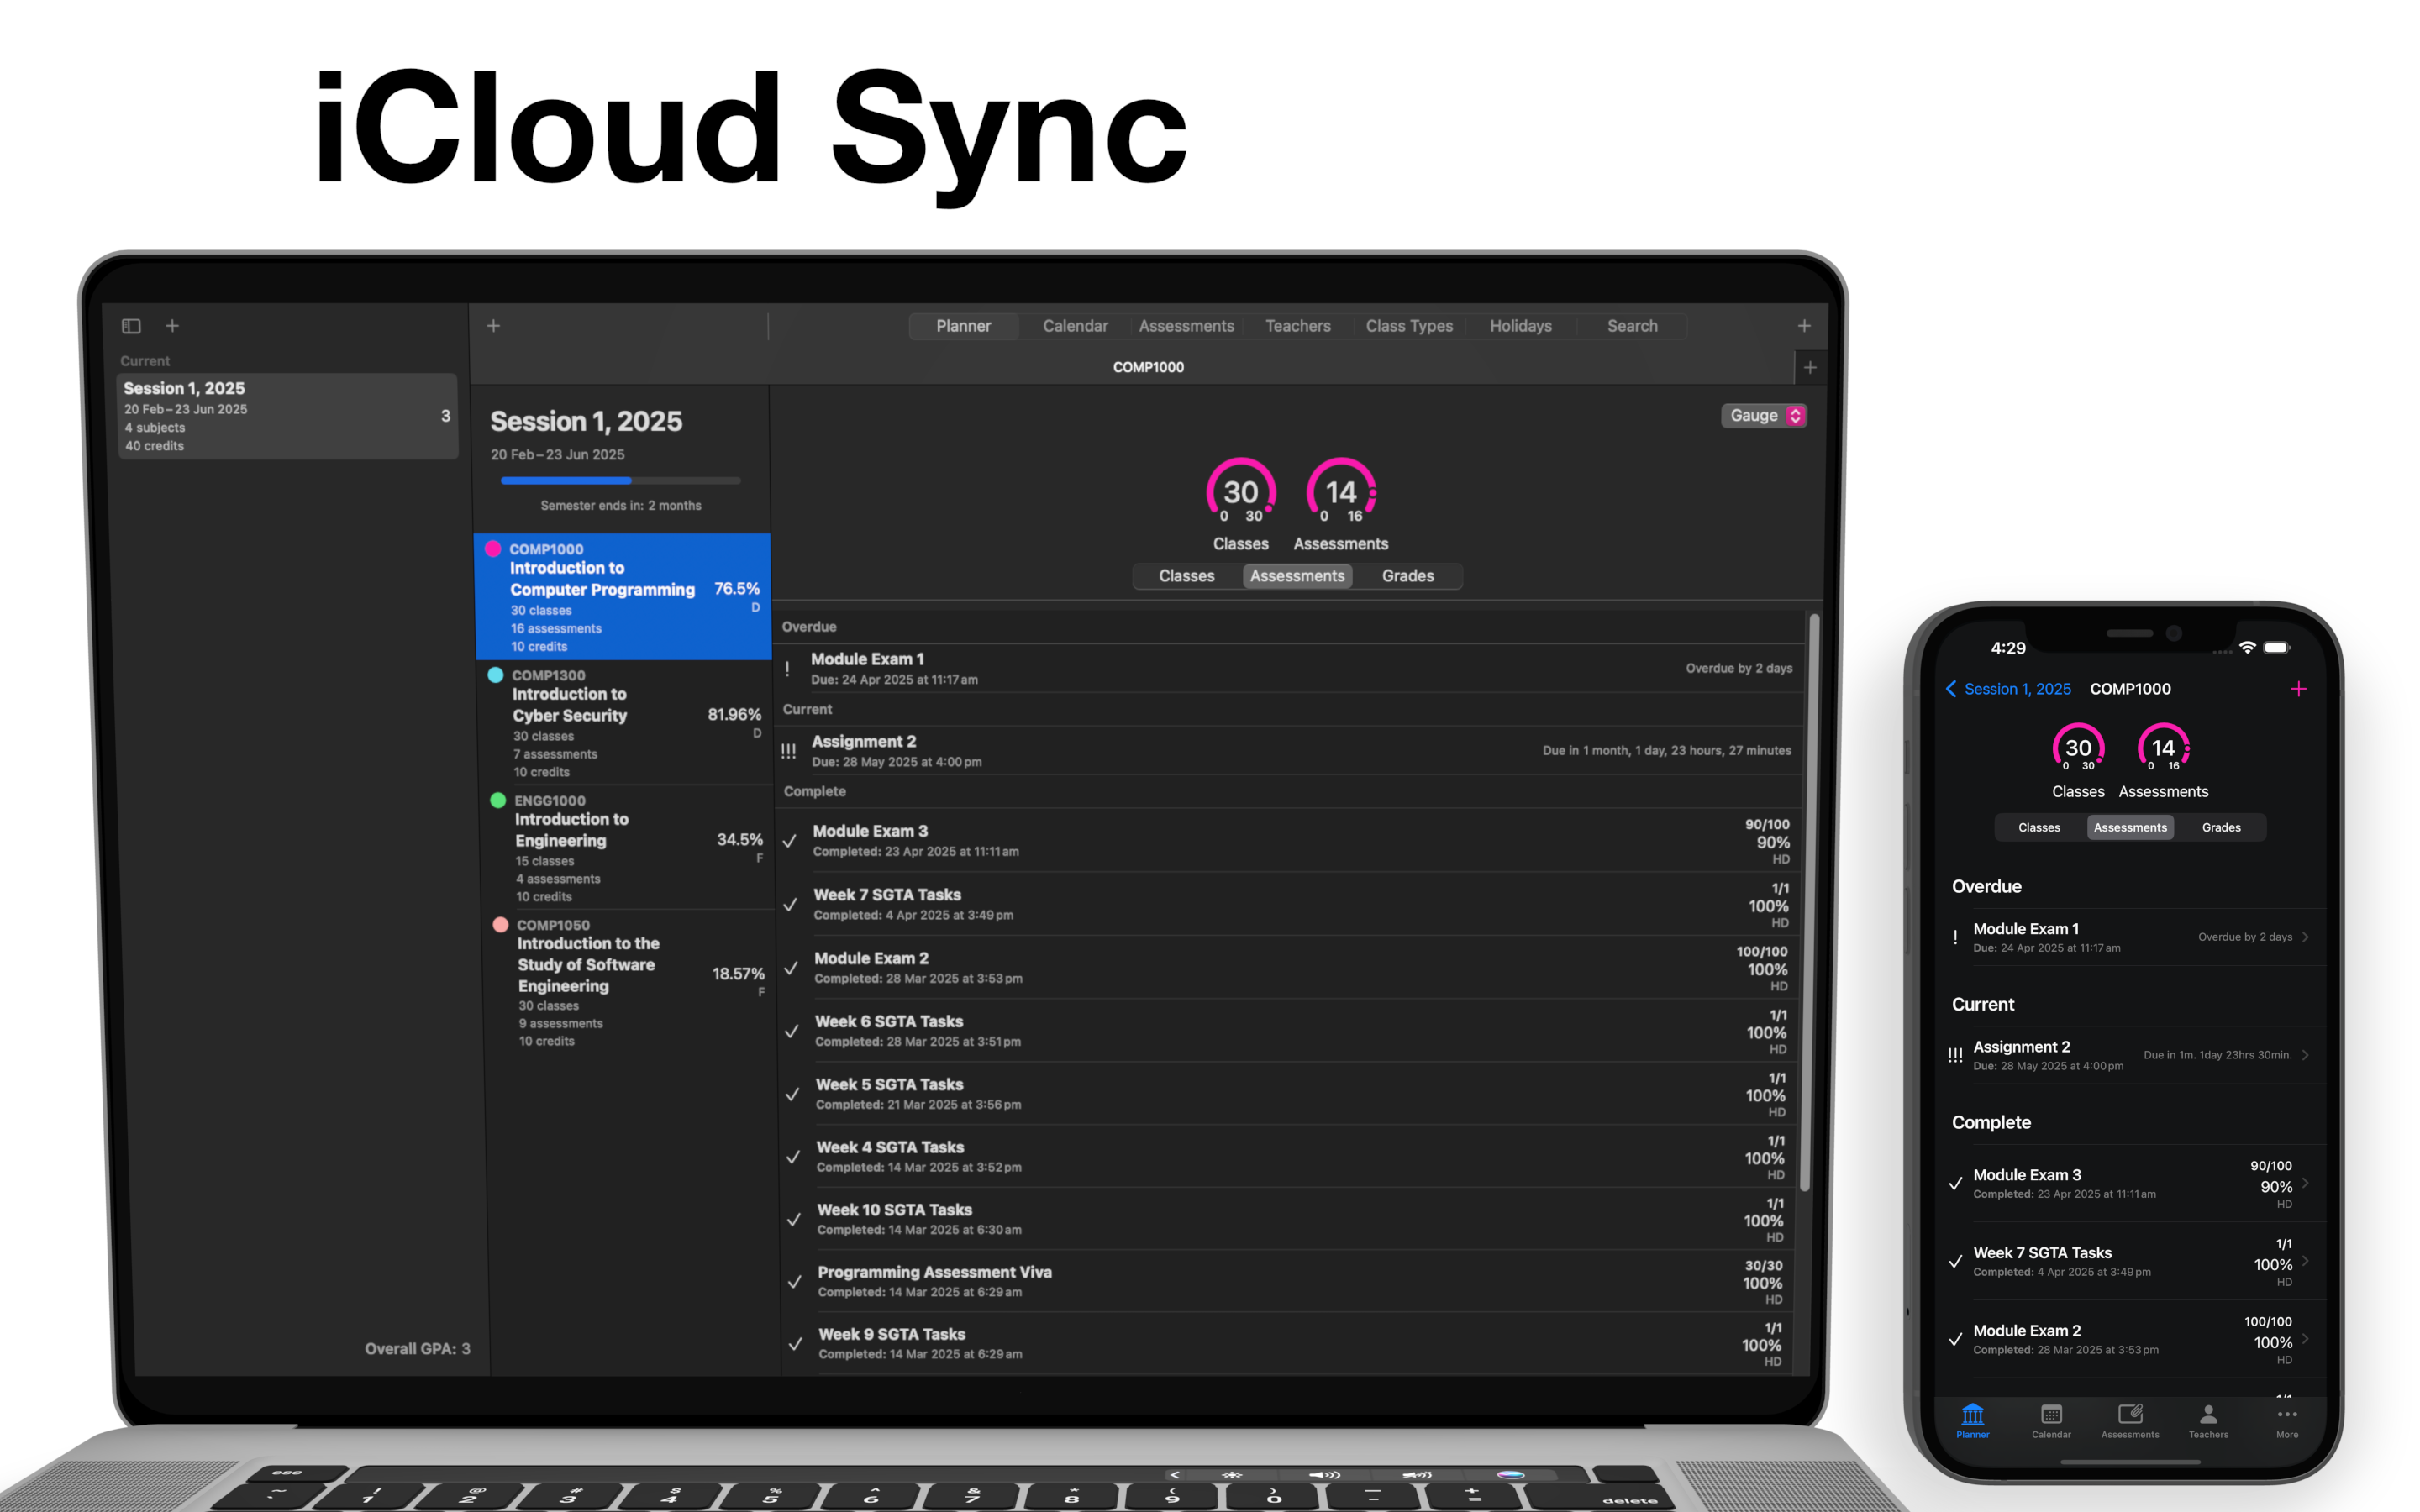The width and height of the screenshot is (2420, 1512).
Task: Open the Search tab
Action: click(x=1632, y=326)
